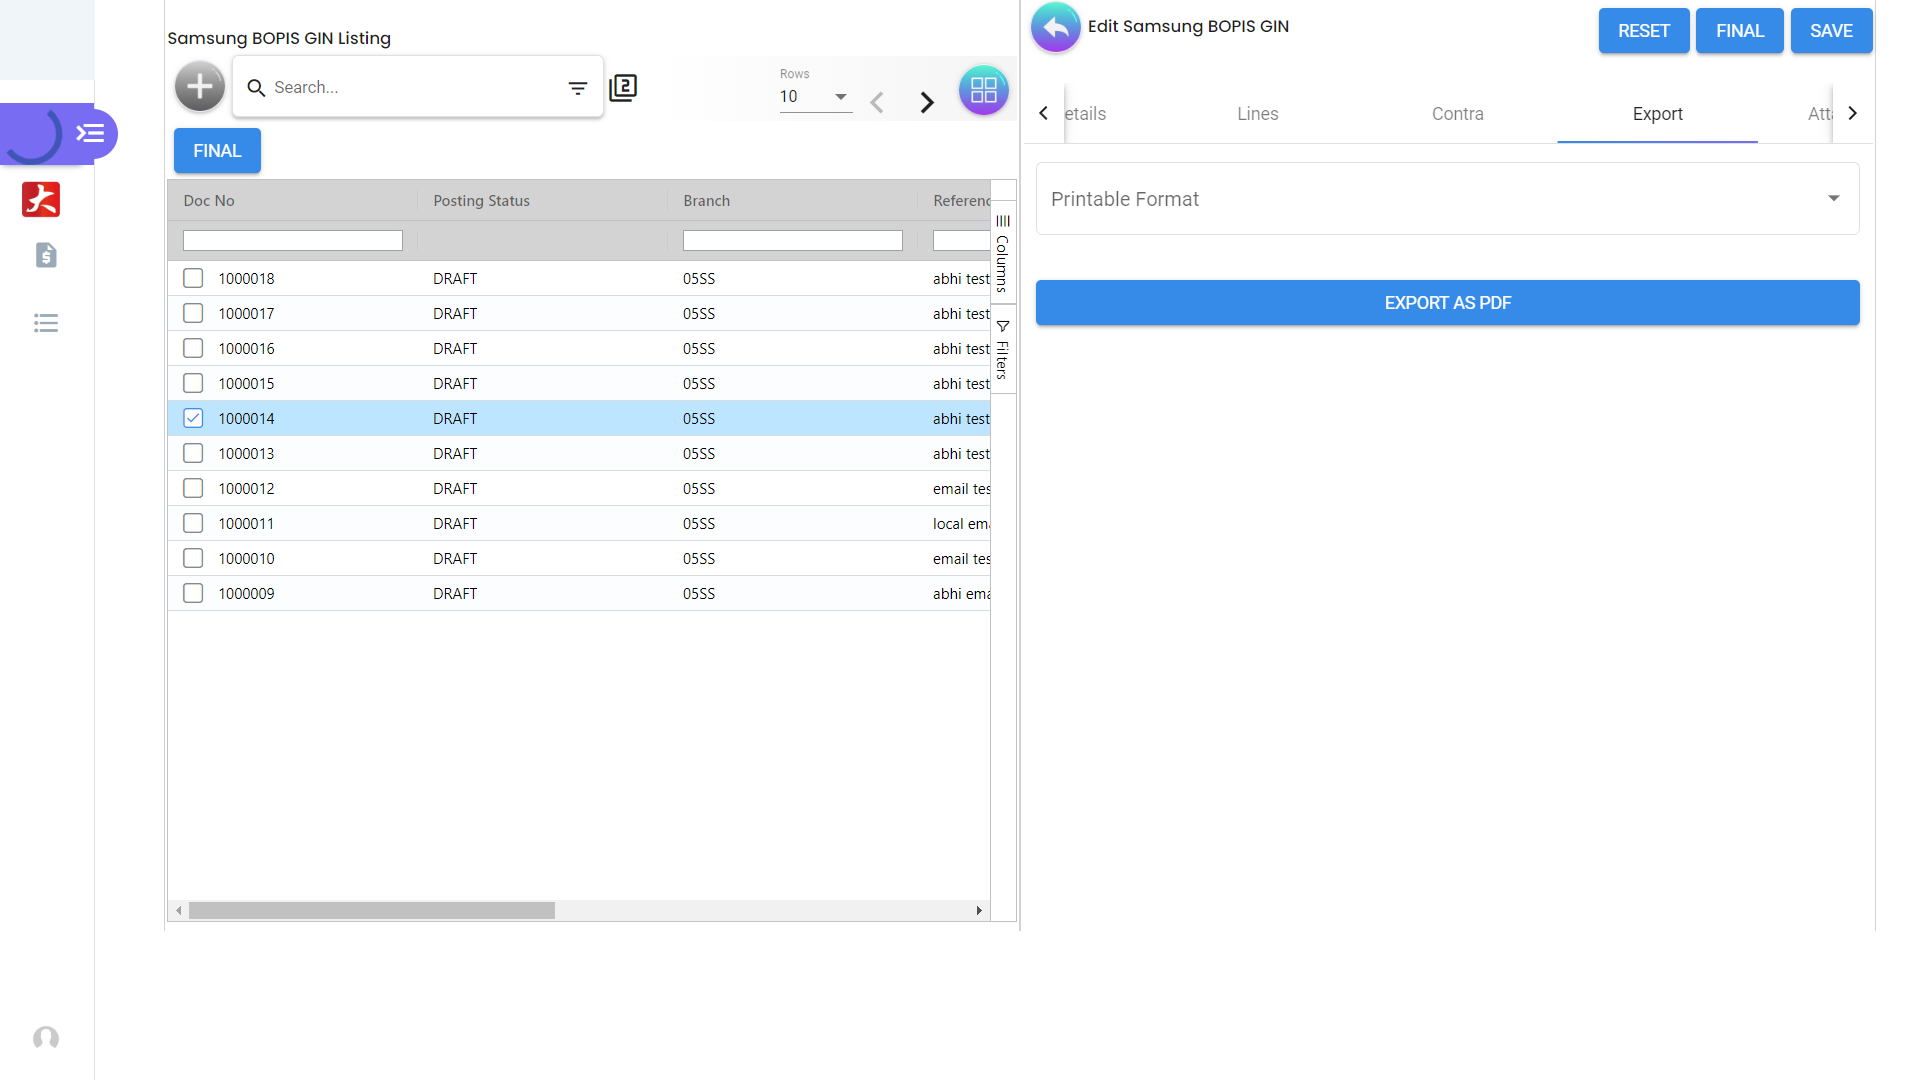Click the SAVE button
This screenshot has height=1080, width=1920.
point(1830,31)
